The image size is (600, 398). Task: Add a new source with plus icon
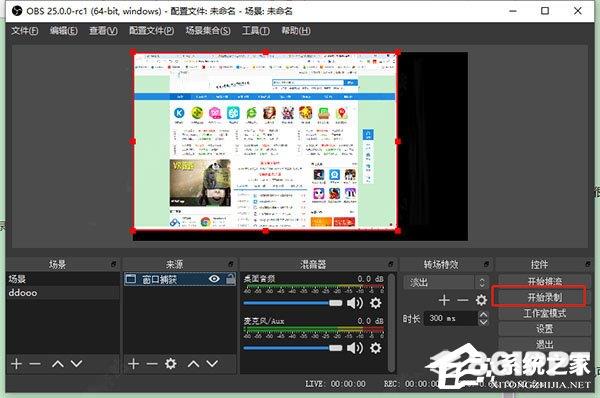click(x=134, y=364)
